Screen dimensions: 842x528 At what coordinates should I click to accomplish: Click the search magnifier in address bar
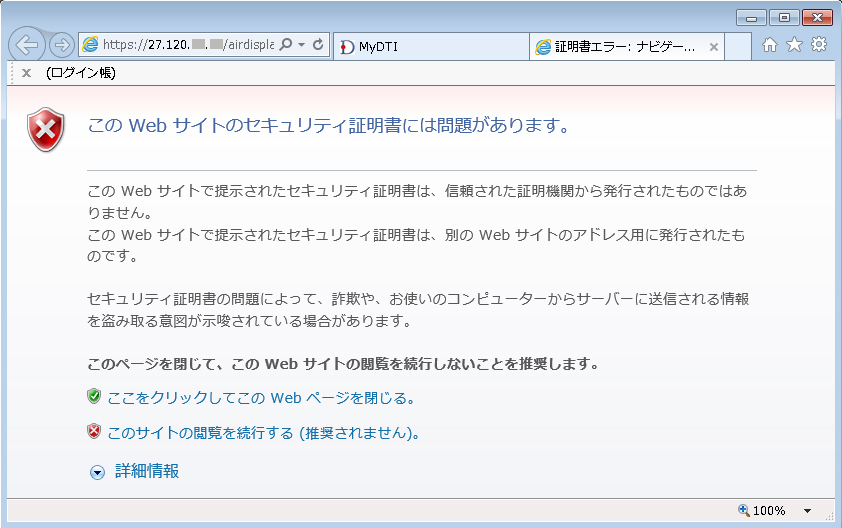click(x=285, y=45)
